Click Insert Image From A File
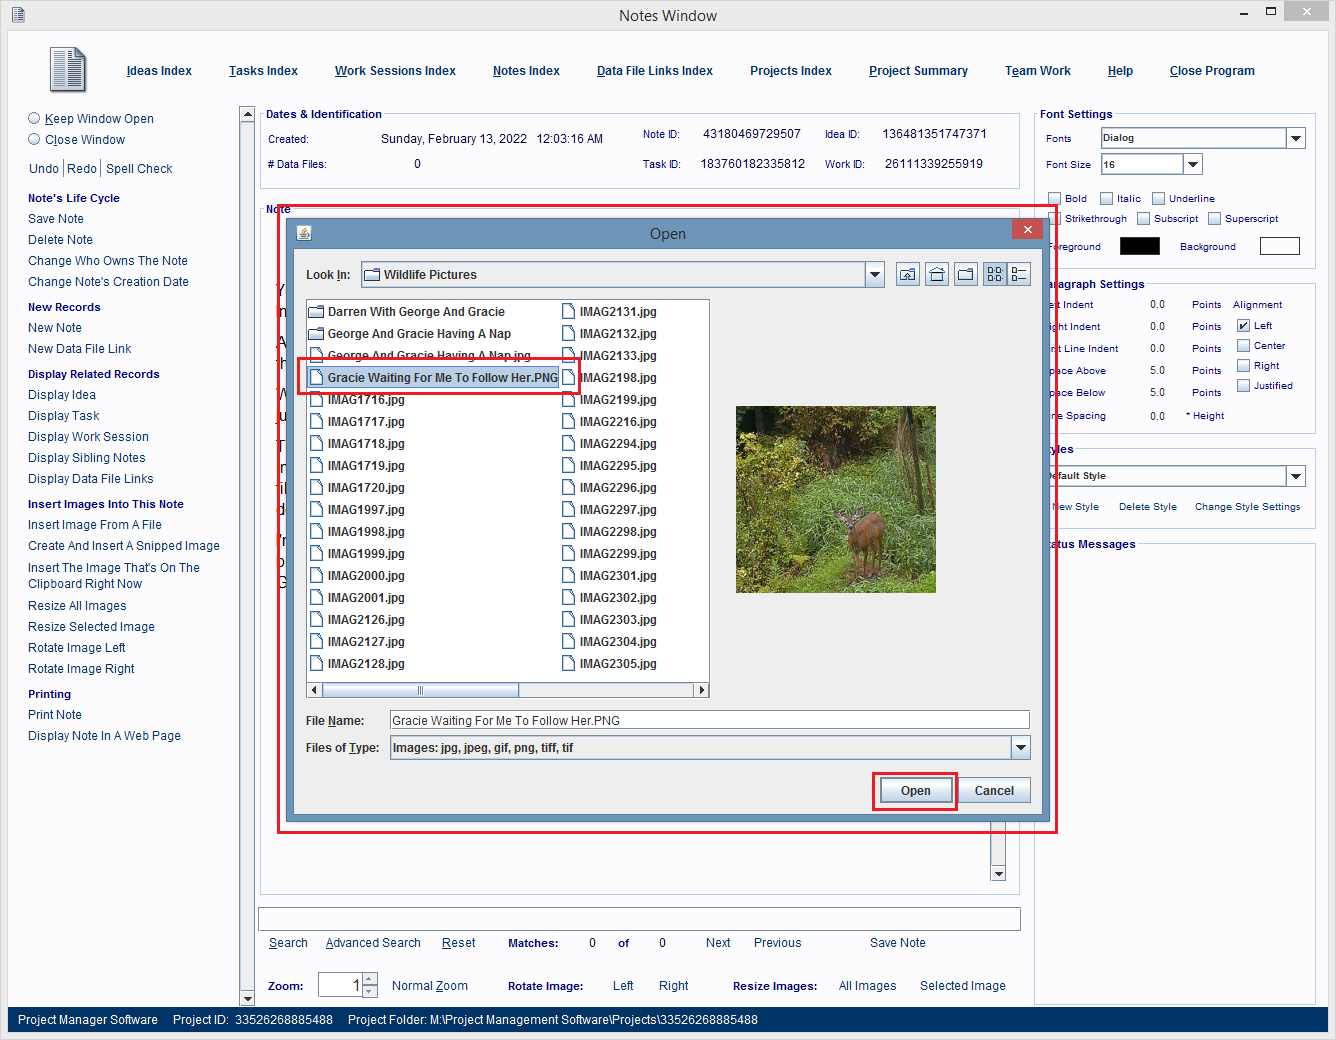This screenshot has height=1040, width=1336. click(x=95, y=525)
